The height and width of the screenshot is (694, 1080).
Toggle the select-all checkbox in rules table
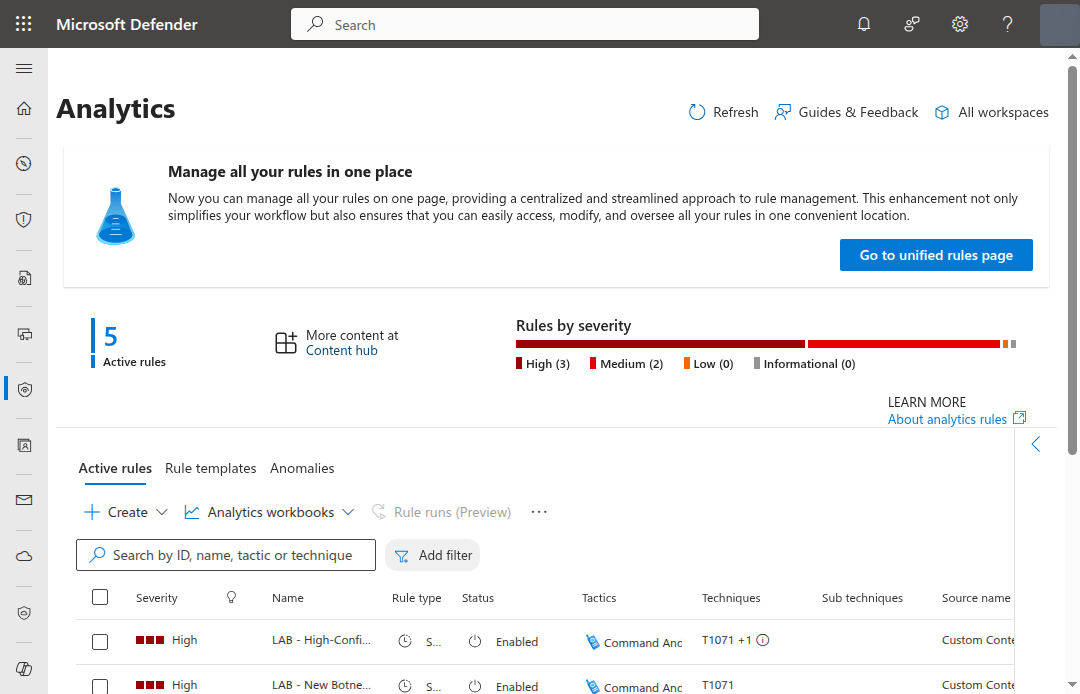click(x=100, y=596)
